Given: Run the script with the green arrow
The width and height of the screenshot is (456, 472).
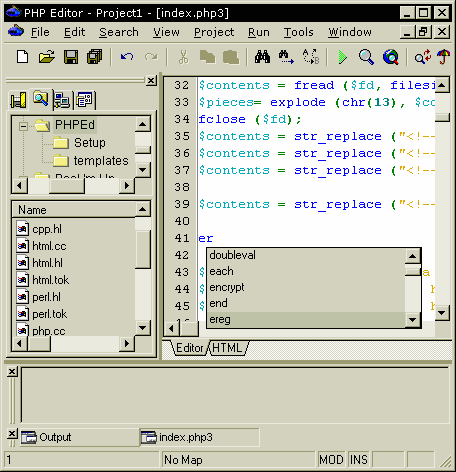Looking at the screenshot, I should coord(342,57).
